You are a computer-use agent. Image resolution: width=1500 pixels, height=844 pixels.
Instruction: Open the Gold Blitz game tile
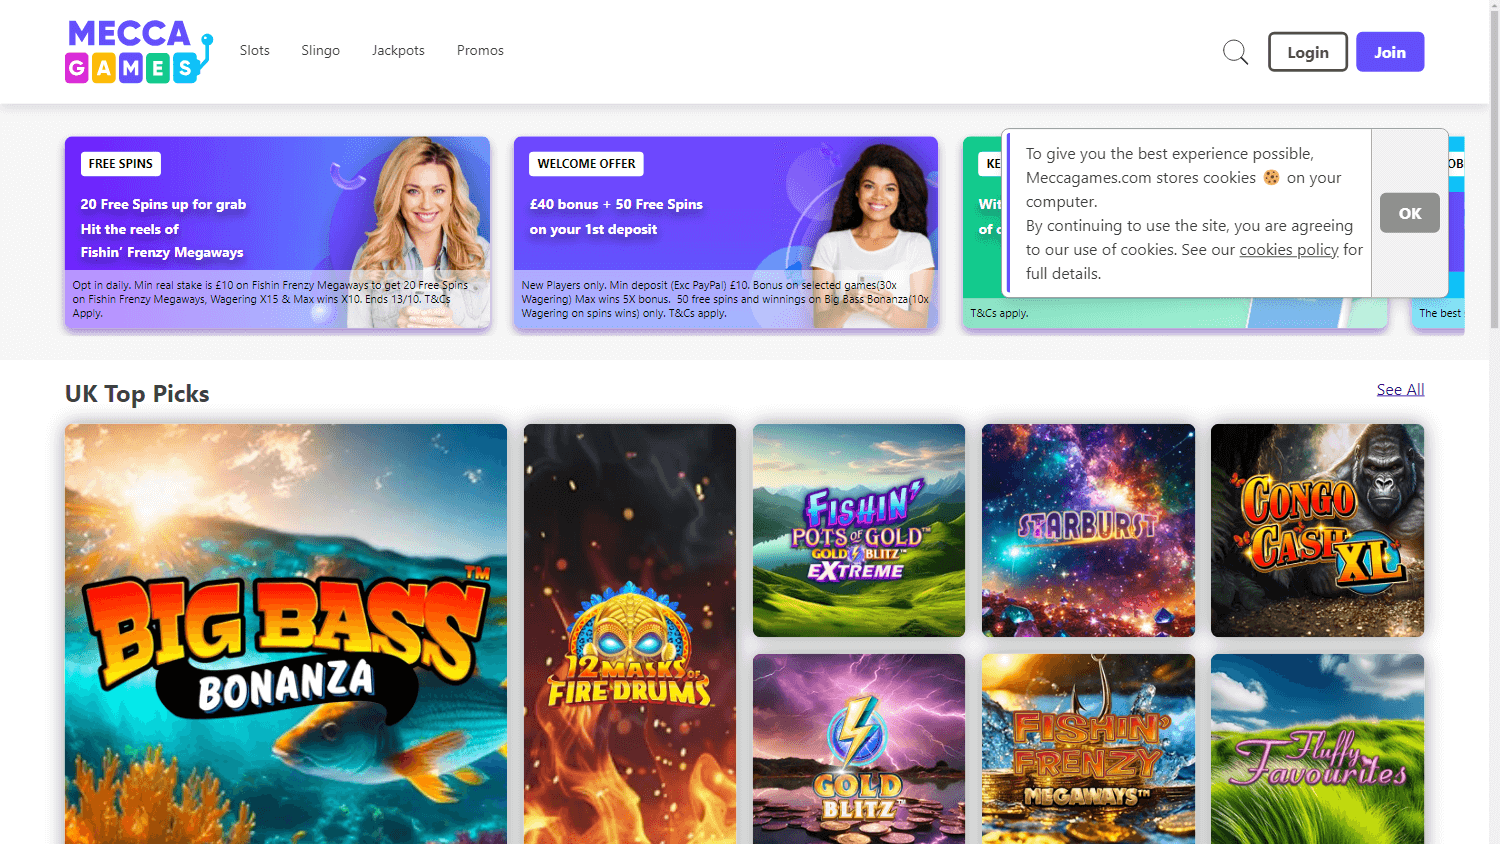click(x=859, y=749)
